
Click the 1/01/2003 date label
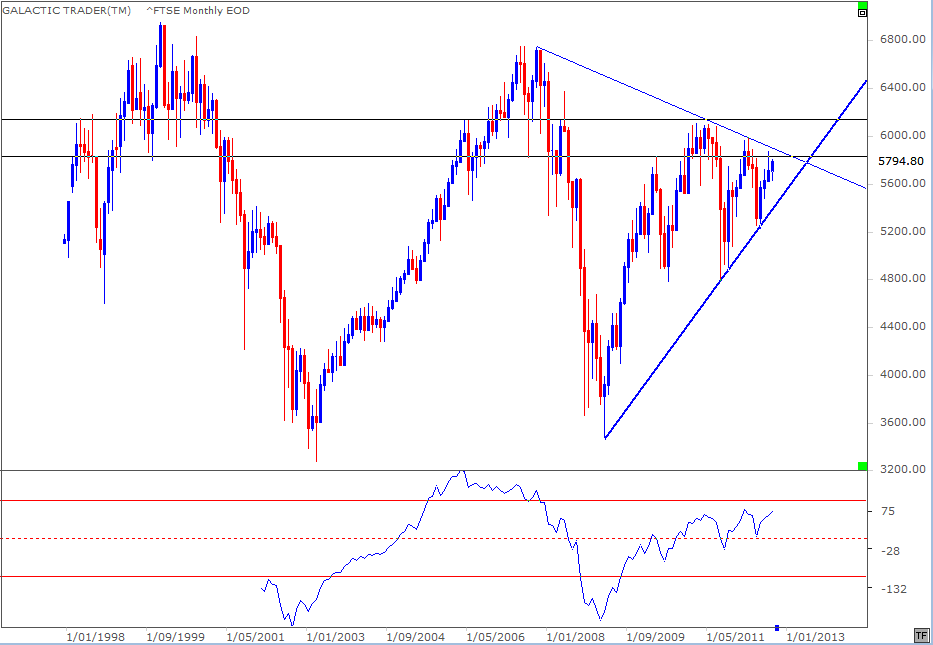pyautogui.click(x=335, y=637)
